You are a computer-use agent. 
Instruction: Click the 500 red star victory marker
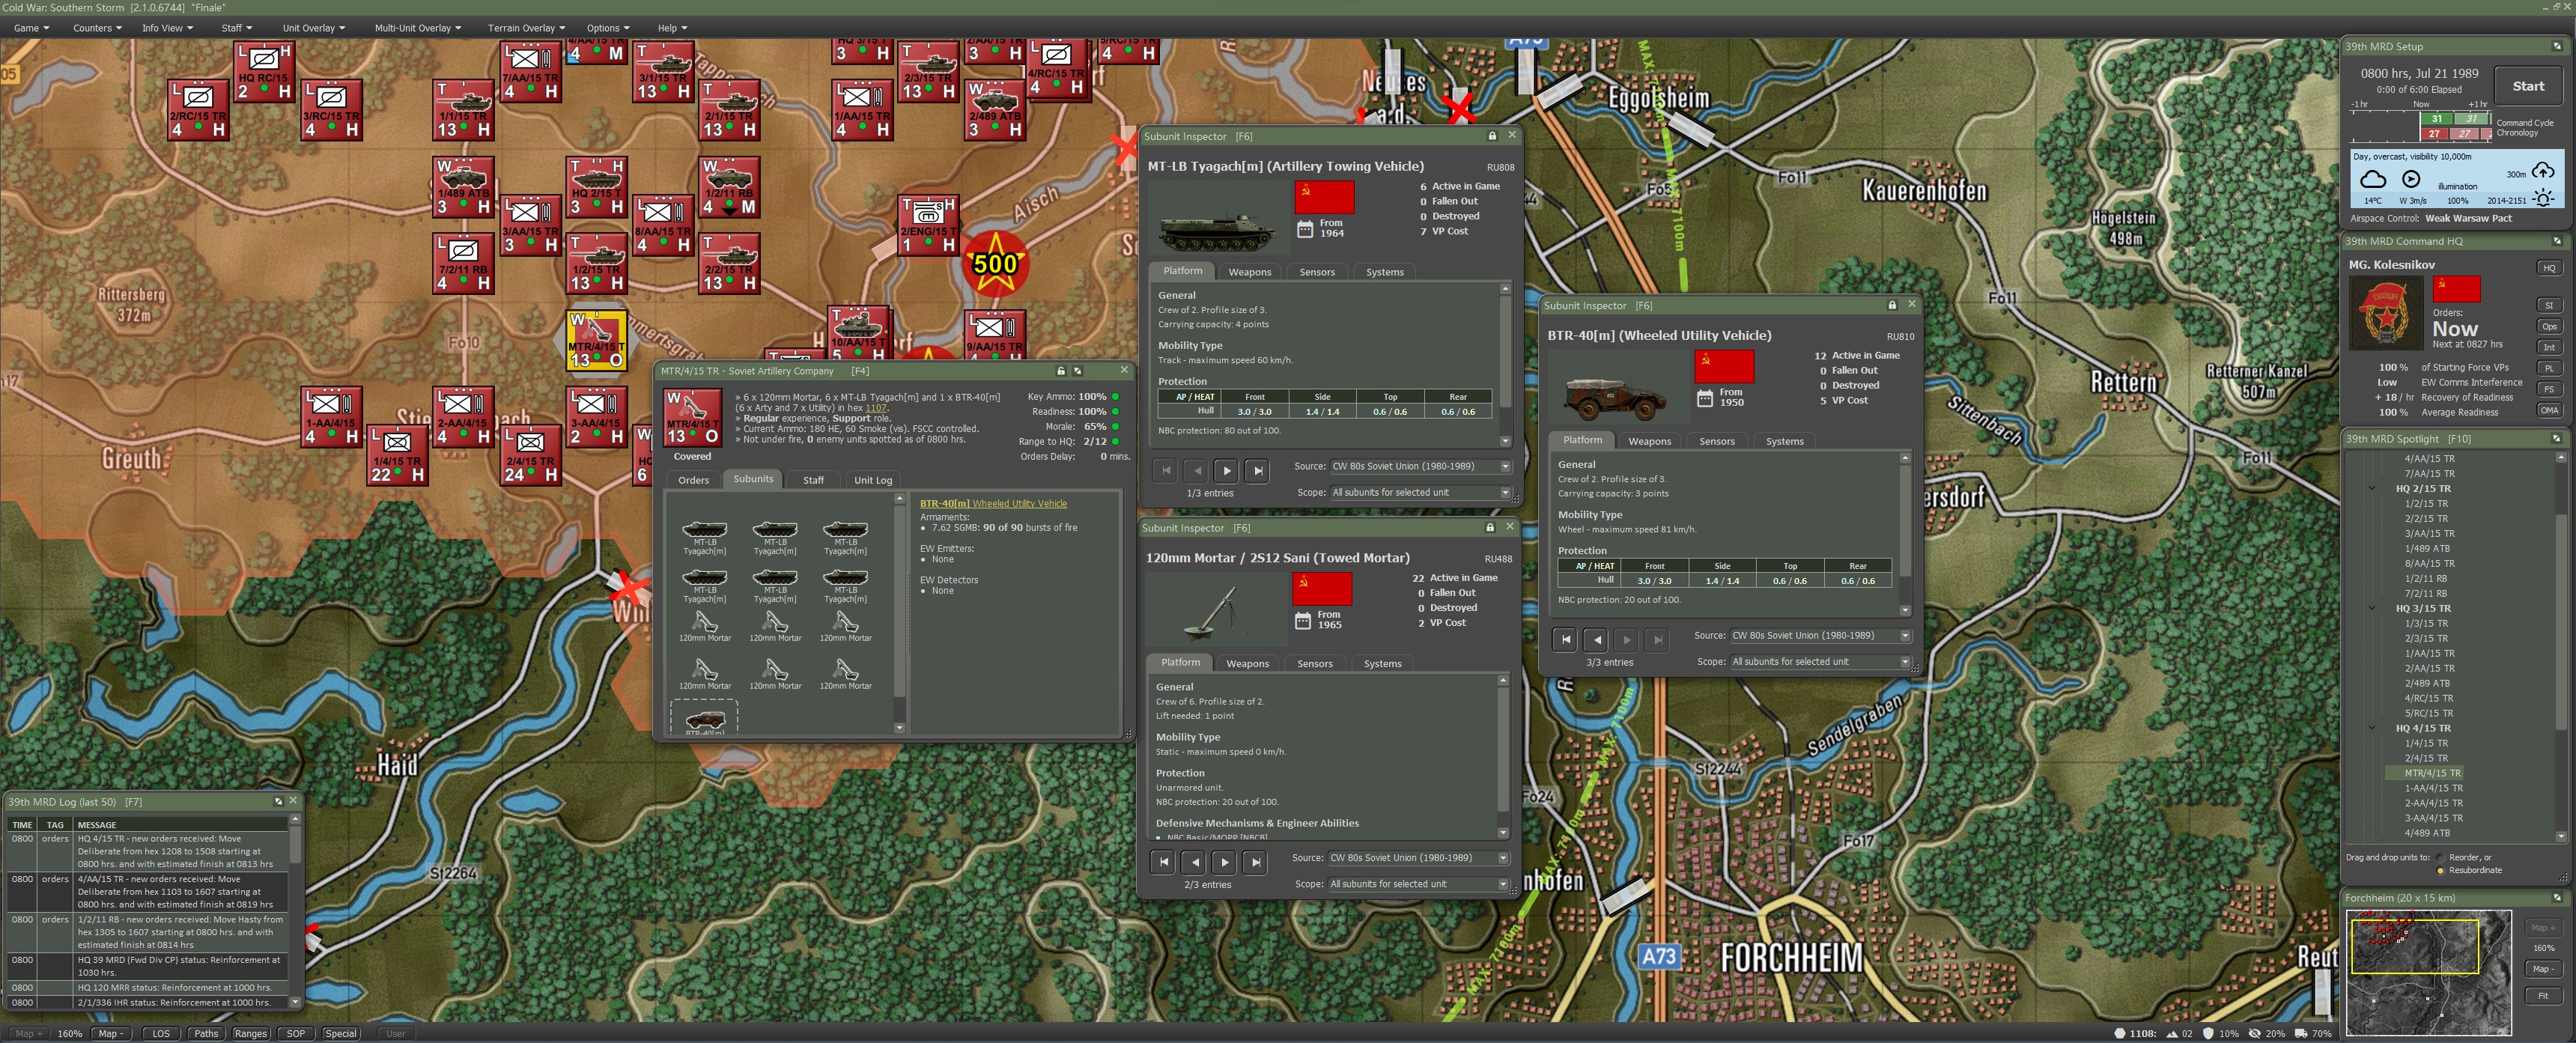pyautogui.click(x=995, y=264)
